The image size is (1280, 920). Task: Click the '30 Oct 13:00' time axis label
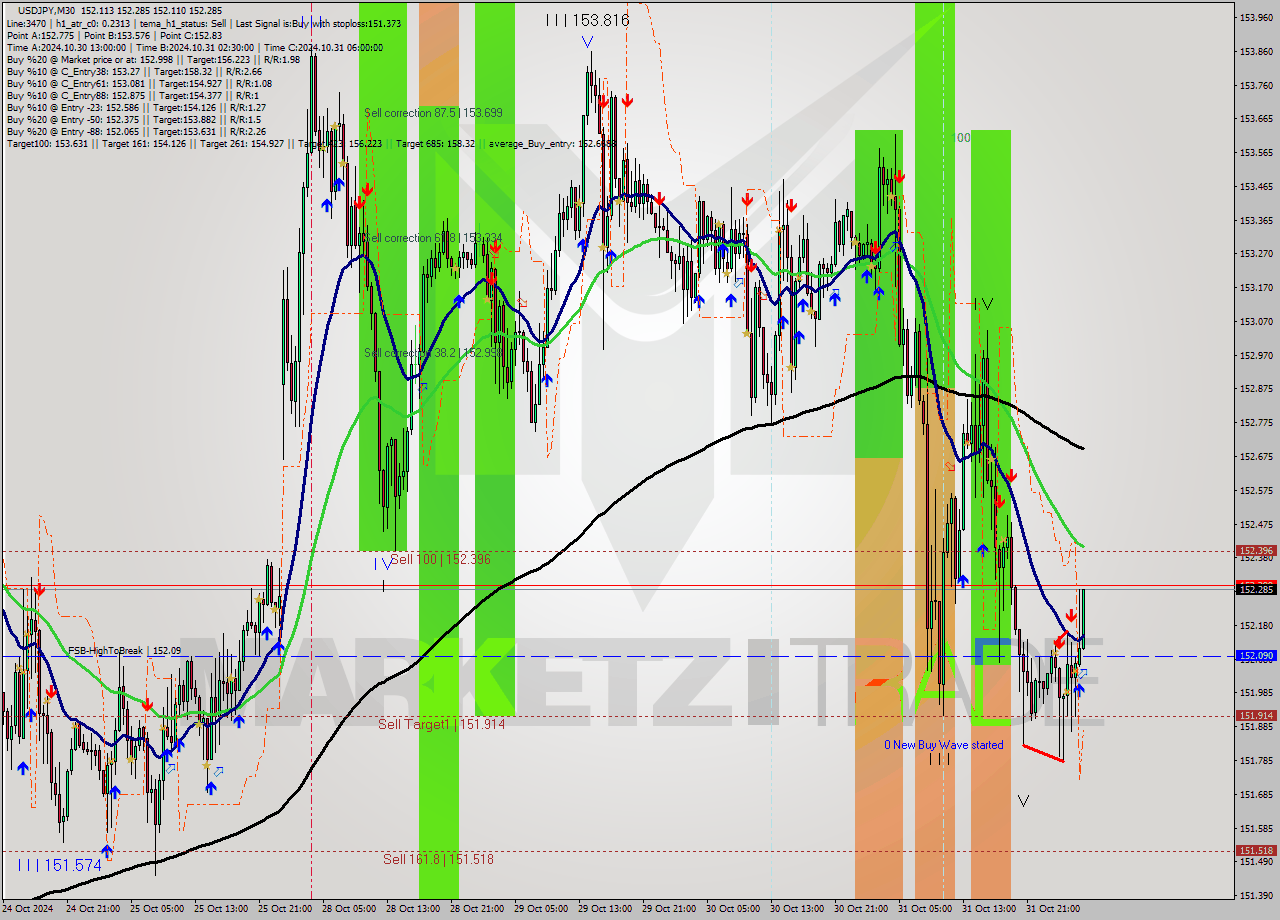point(795,909)
